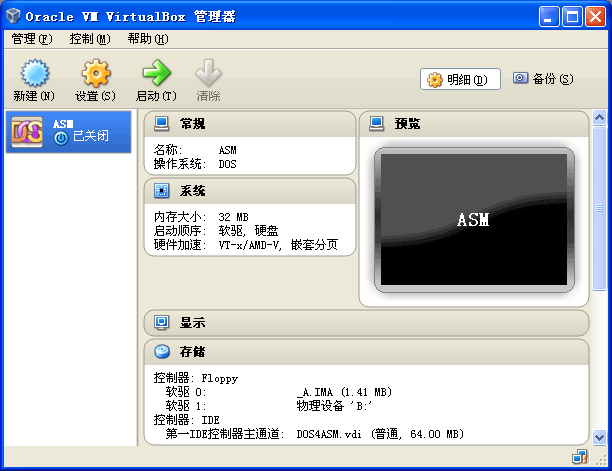Open Settings (设置) gear icon
Screen dimensions: 612x471
click(x=96, y=73)
